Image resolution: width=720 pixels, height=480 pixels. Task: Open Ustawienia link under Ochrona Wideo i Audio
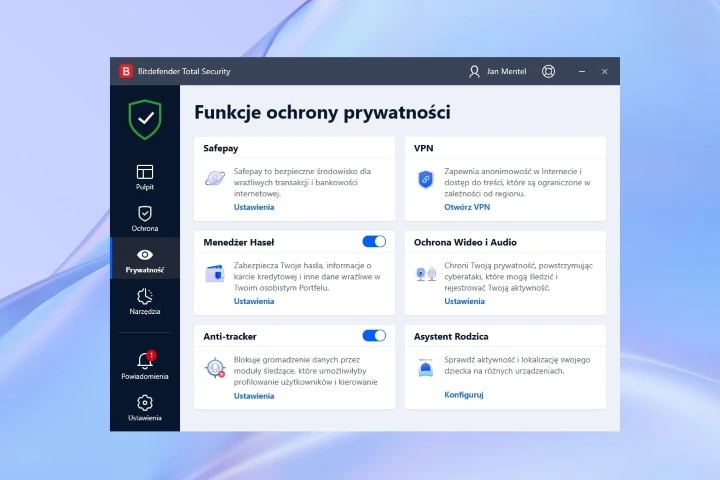[464, 301]
